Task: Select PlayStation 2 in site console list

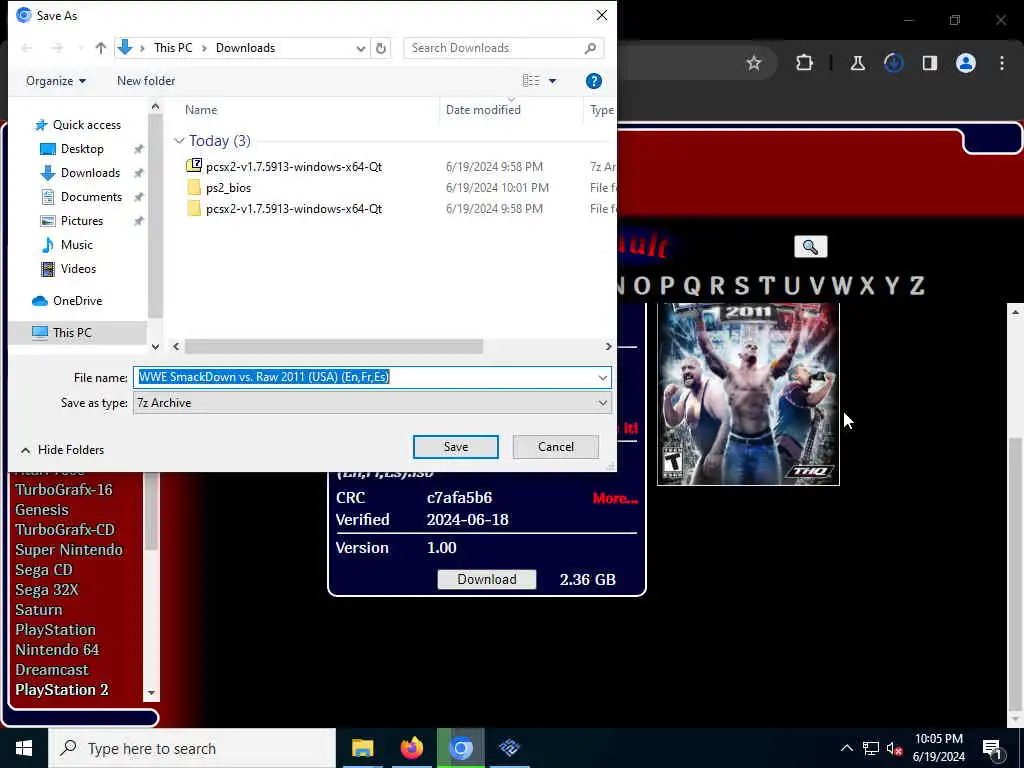Action: tap(61, 690)
